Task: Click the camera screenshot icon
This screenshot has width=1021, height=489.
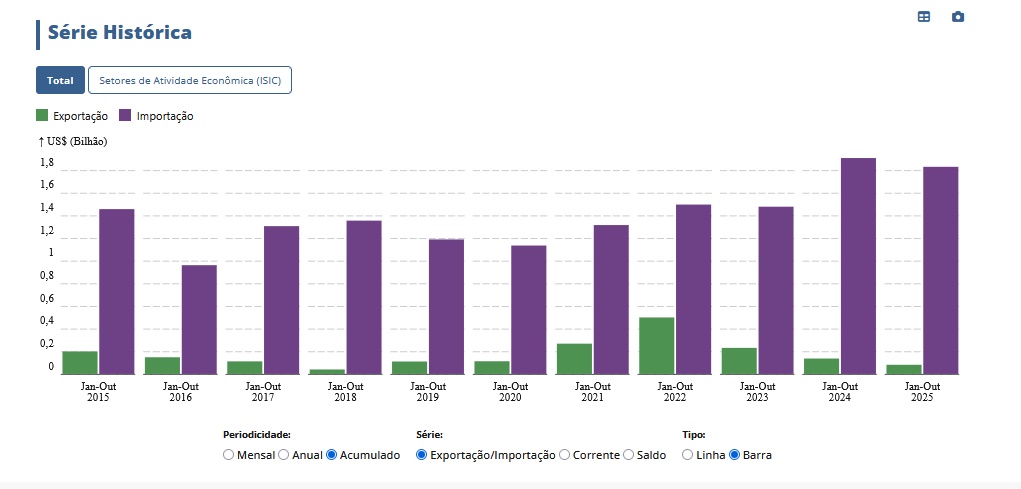Action: pyautogui.click(x=958, y=17)
